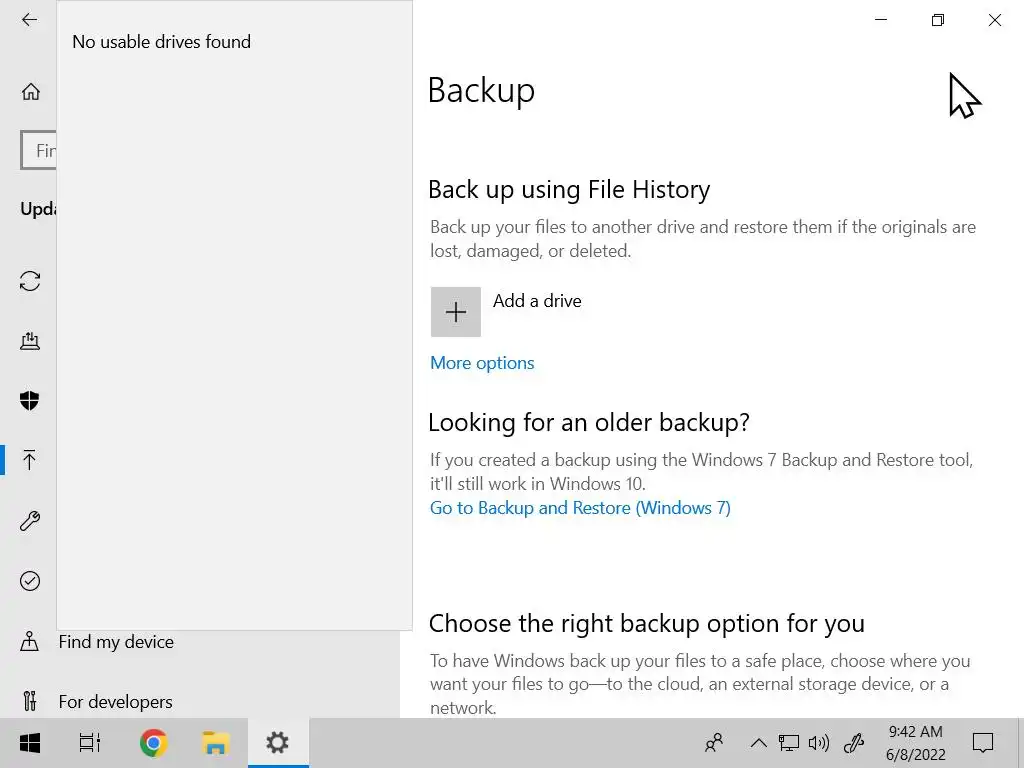Image resolution: width=1024 pixels, height=768 pixels.
Task: Go to Backup and Restore (Windows 7)
Action: pos(580,508)
